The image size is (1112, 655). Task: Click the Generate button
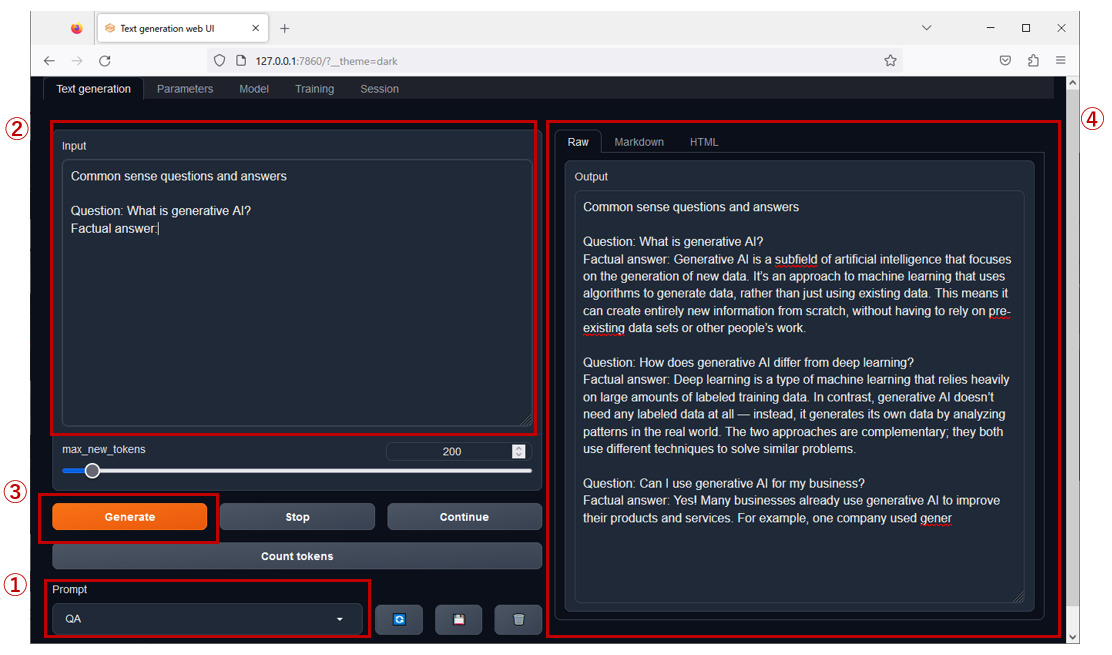pos(129,516)
